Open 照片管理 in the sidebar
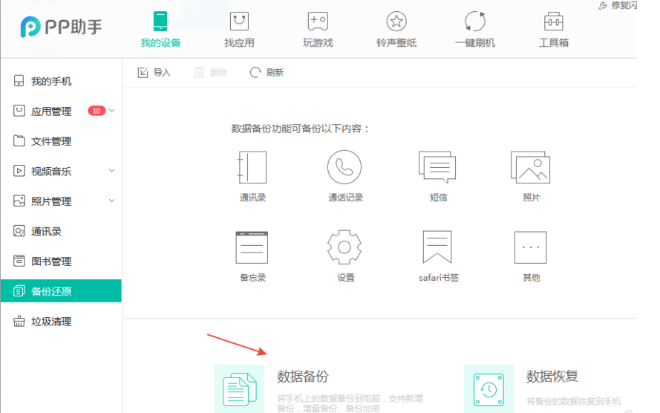Image resolution: width=660 pixels, height=413 pixels. coord(61,201)
